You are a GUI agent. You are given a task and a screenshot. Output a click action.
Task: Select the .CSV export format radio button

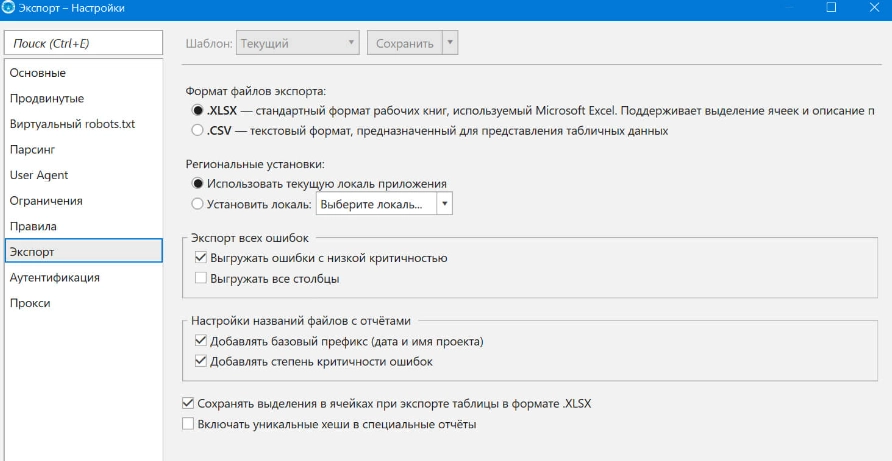tap(198, 130)
